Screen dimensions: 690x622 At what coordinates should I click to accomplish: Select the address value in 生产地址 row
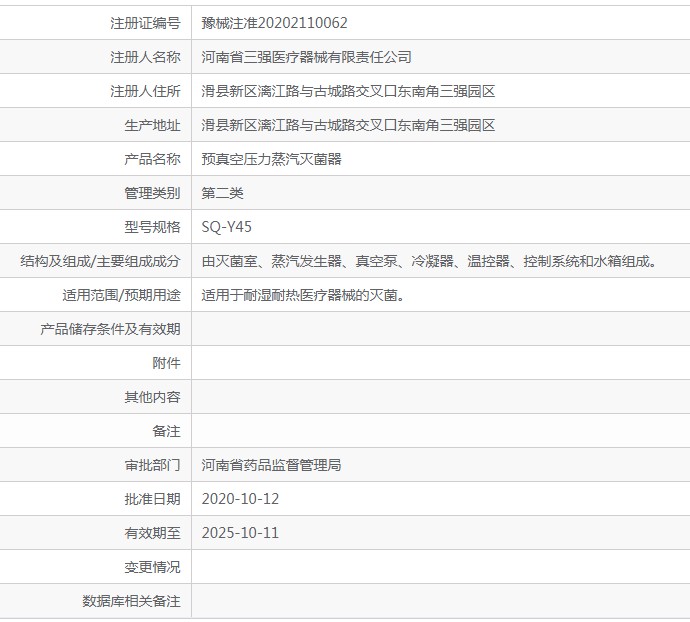[x=348, y=125]
